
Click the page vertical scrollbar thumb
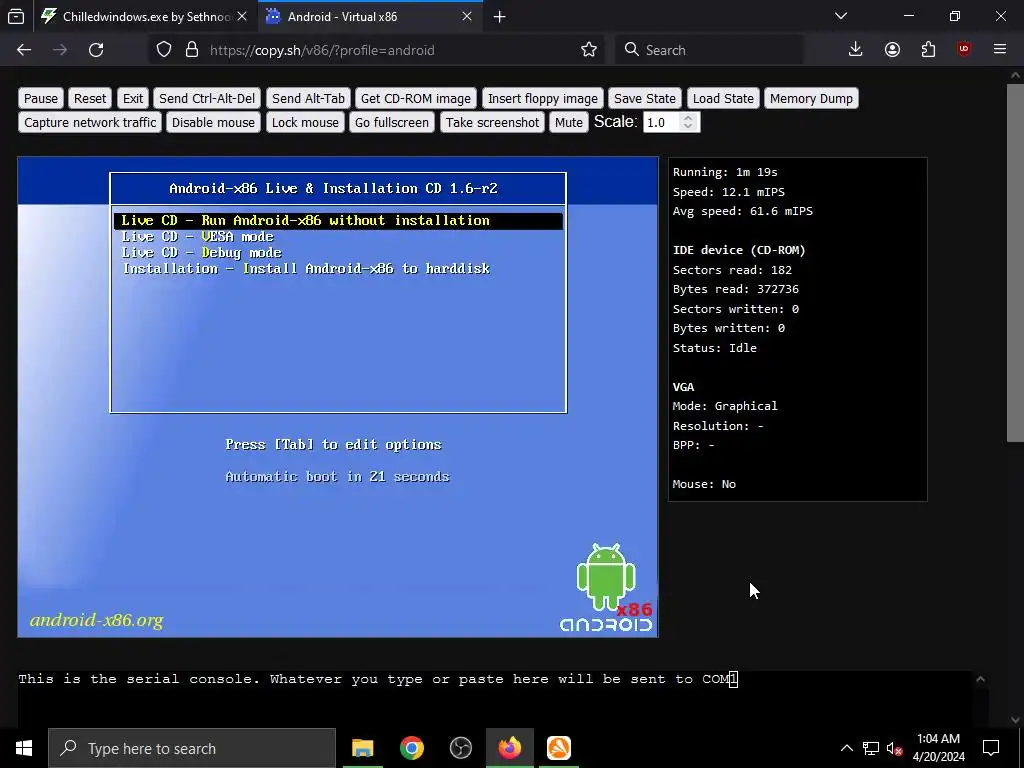coord(1015,261)
